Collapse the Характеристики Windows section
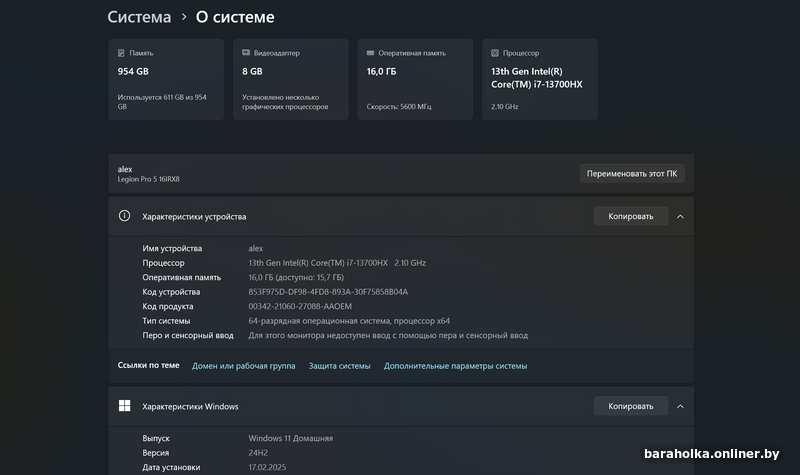The image size is (800, 475). (x=680, y=406)
